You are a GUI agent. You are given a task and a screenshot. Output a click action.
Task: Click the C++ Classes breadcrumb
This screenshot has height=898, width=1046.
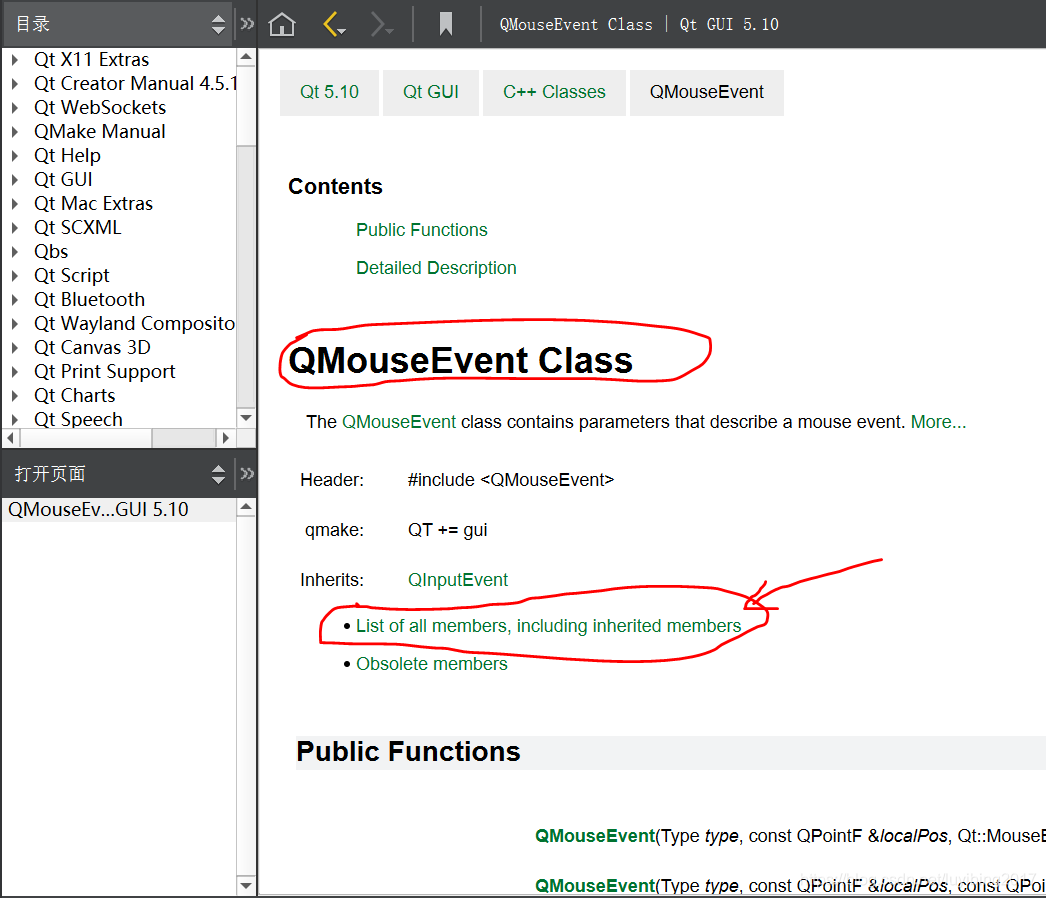554,92
